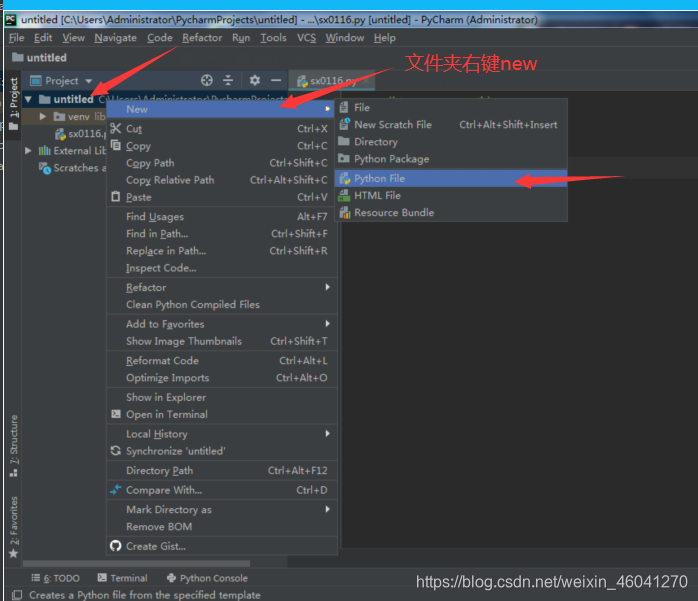
Task: Choose Inspect Code...
Action: [x=221, y=268]
